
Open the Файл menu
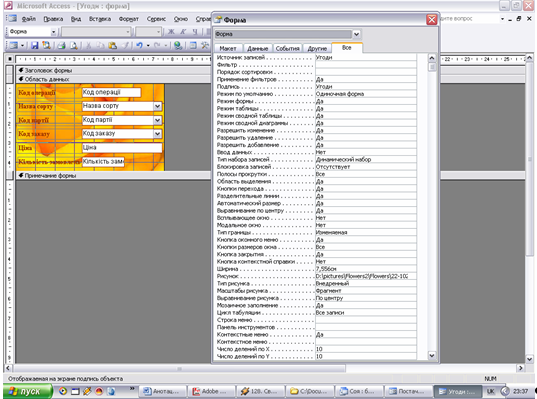pyautogui.click(x=29, y=19)
